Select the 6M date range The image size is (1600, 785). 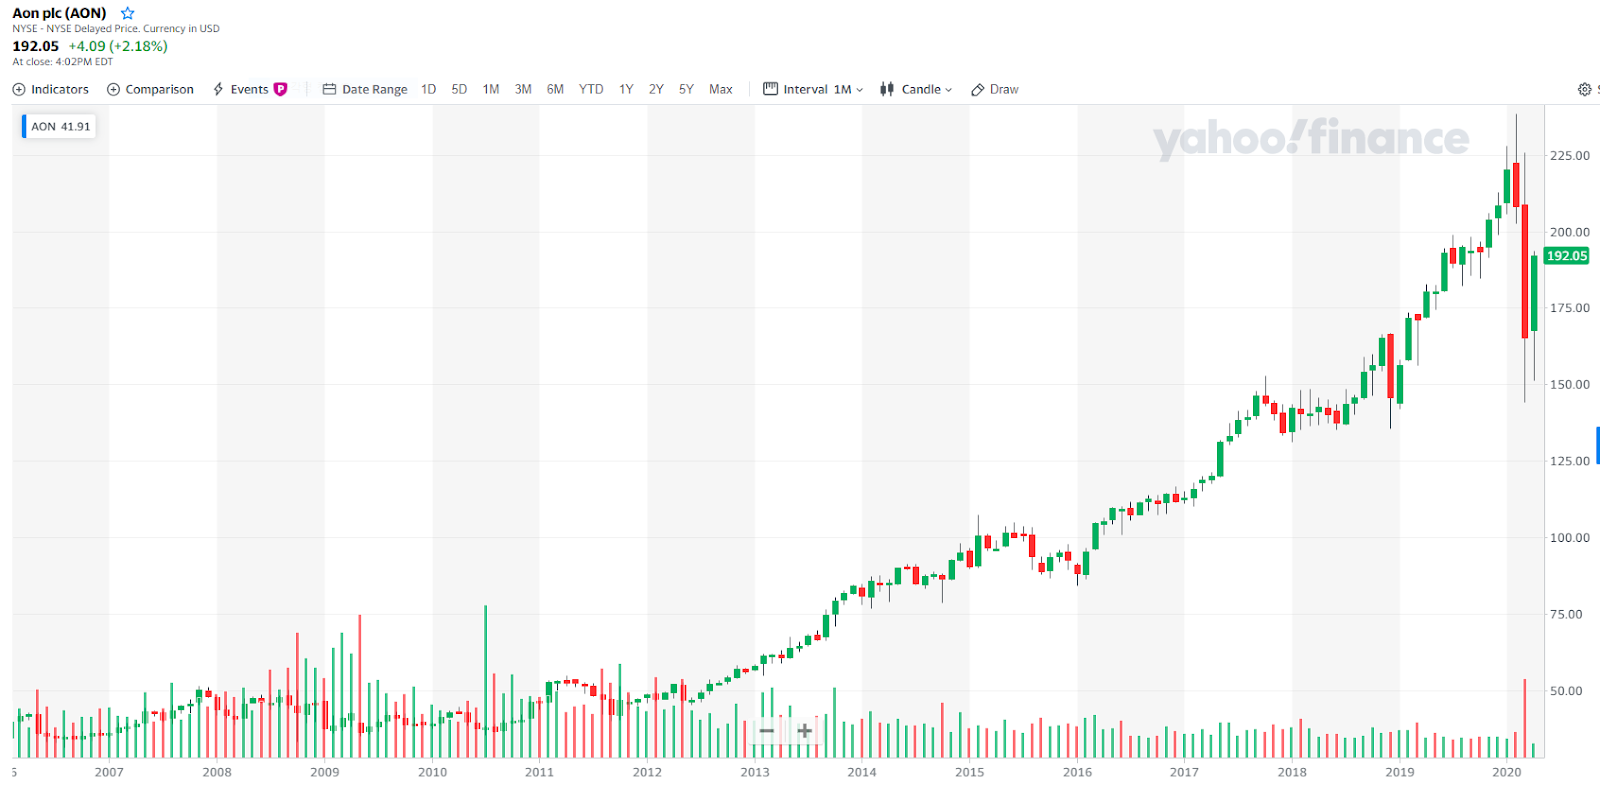pyautogui.click(x=555, y=89)
